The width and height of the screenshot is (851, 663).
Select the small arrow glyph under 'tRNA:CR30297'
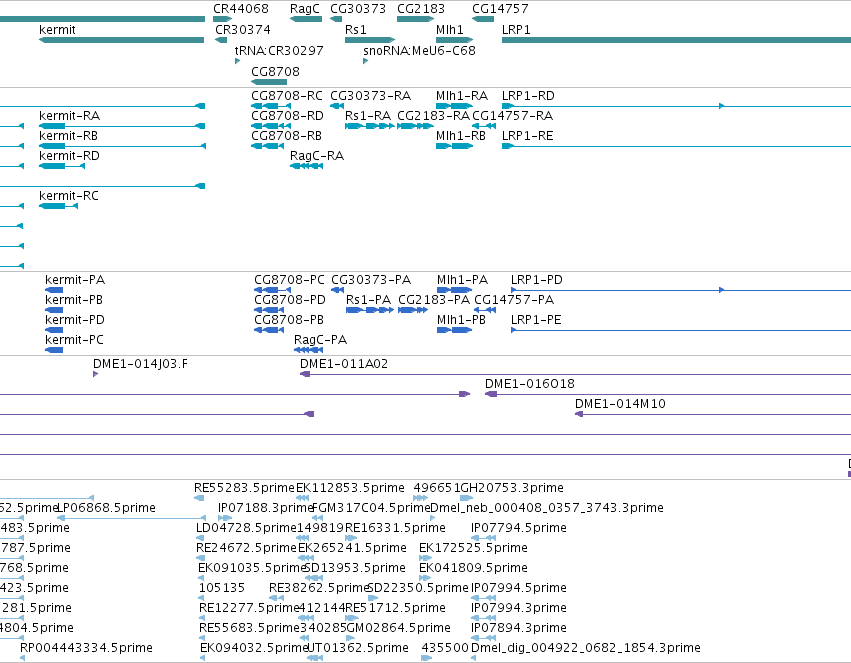237,61
